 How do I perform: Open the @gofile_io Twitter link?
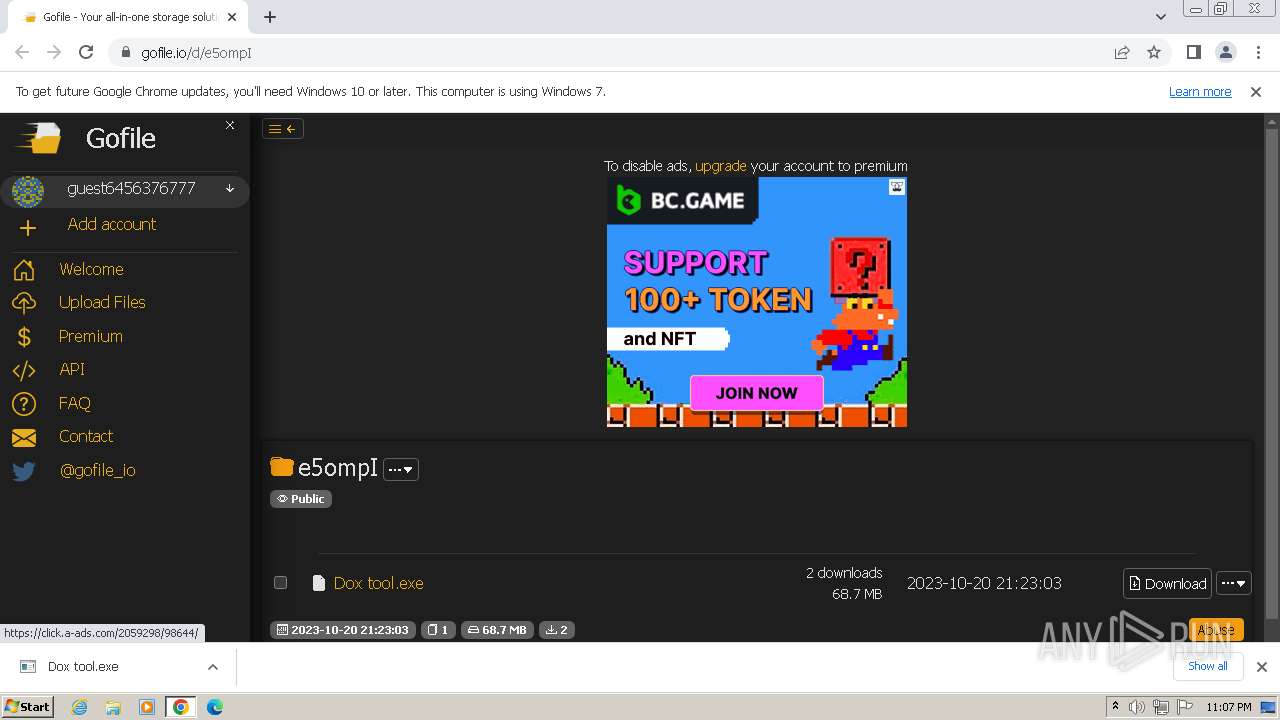pyautogui.click(x=98, y=470)
